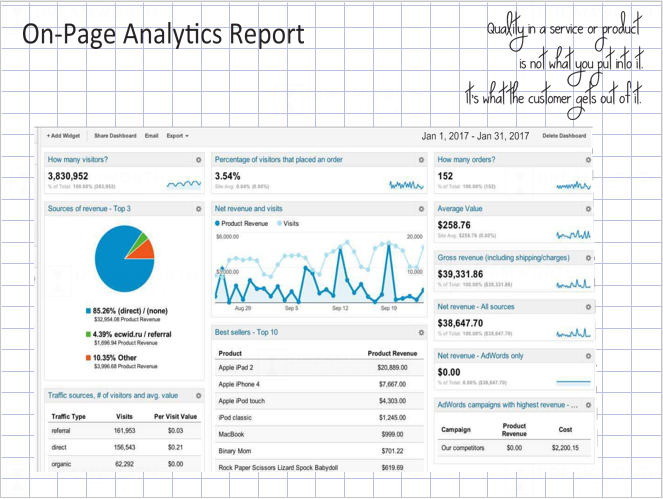This screenshot has height=499, width=663.
Task: Select the Binary Mom row
Action: (x=319, y=451)
